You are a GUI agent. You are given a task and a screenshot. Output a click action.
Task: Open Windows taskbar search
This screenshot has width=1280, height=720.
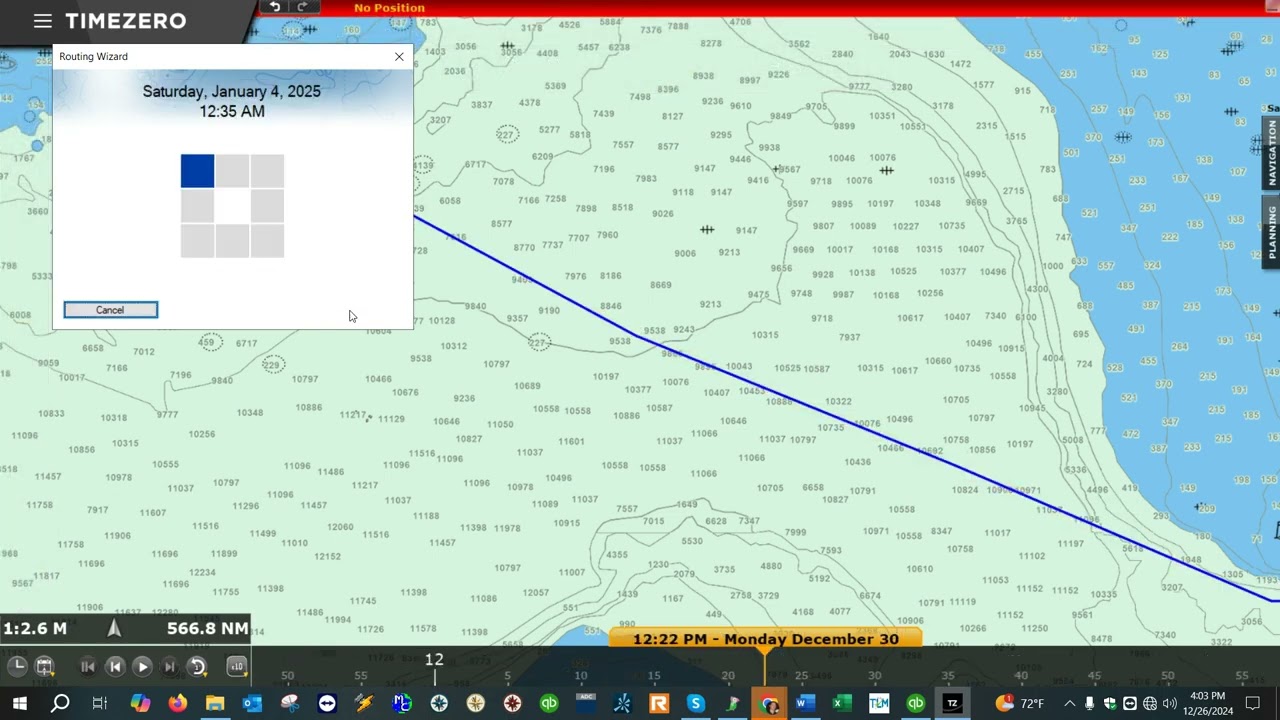tap(60, 704)
